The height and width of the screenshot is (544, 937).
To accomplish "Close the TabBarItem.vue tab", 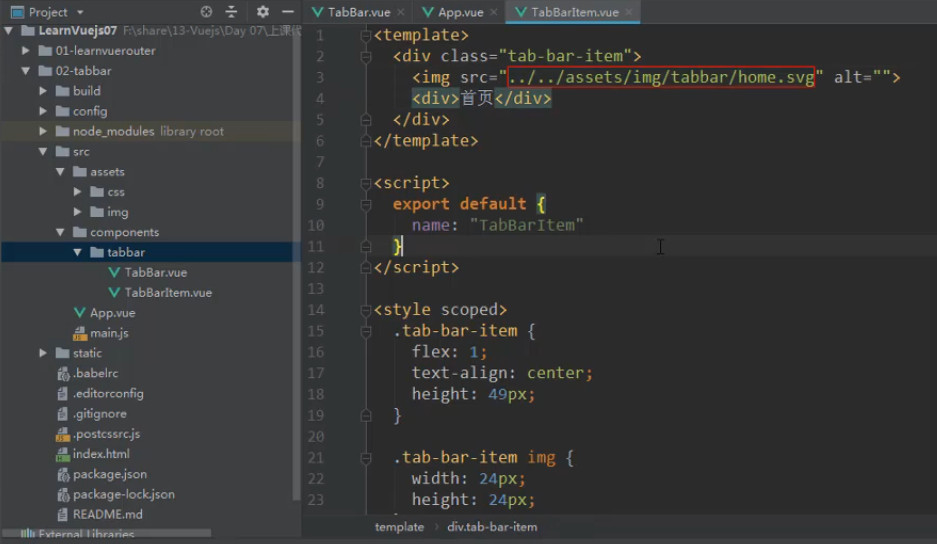I will point(629,12).
